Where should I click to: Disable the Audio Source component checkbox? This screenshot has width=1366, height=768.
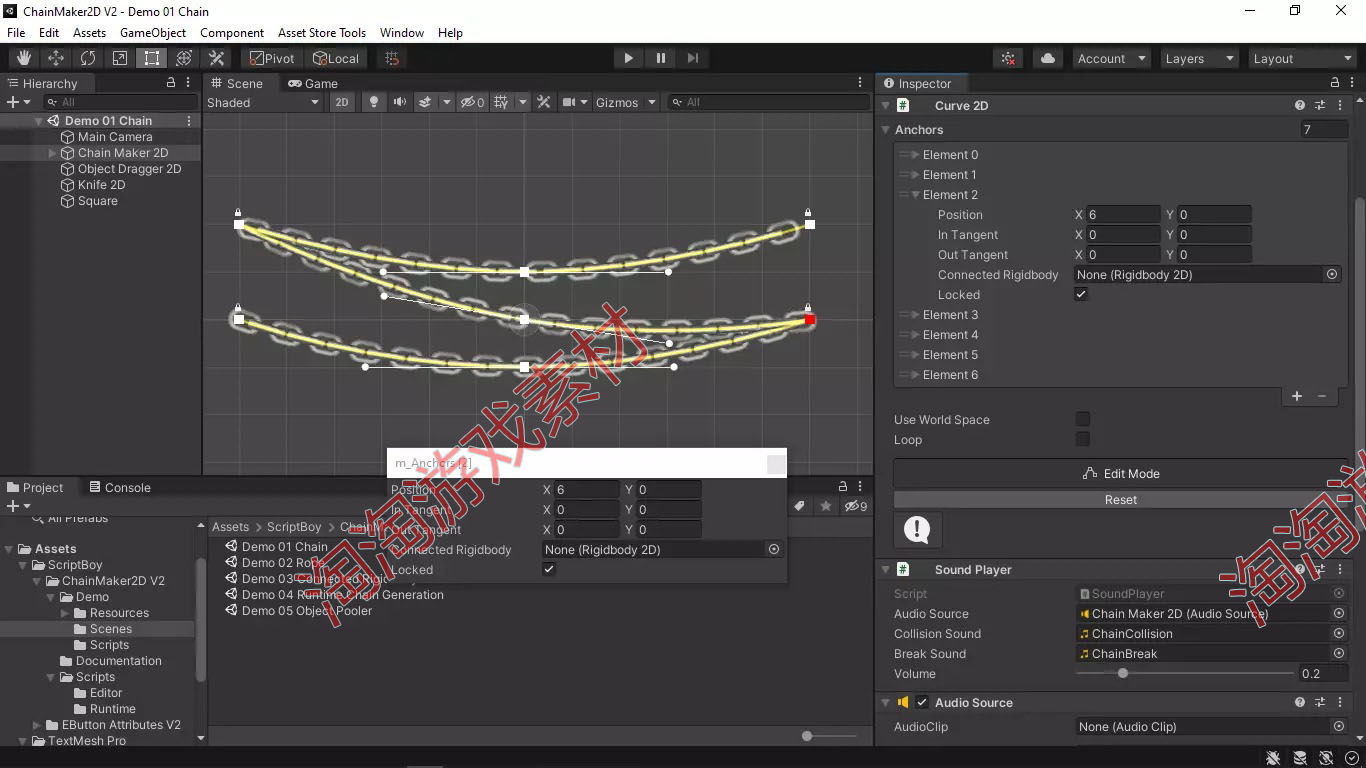(922, 702)
